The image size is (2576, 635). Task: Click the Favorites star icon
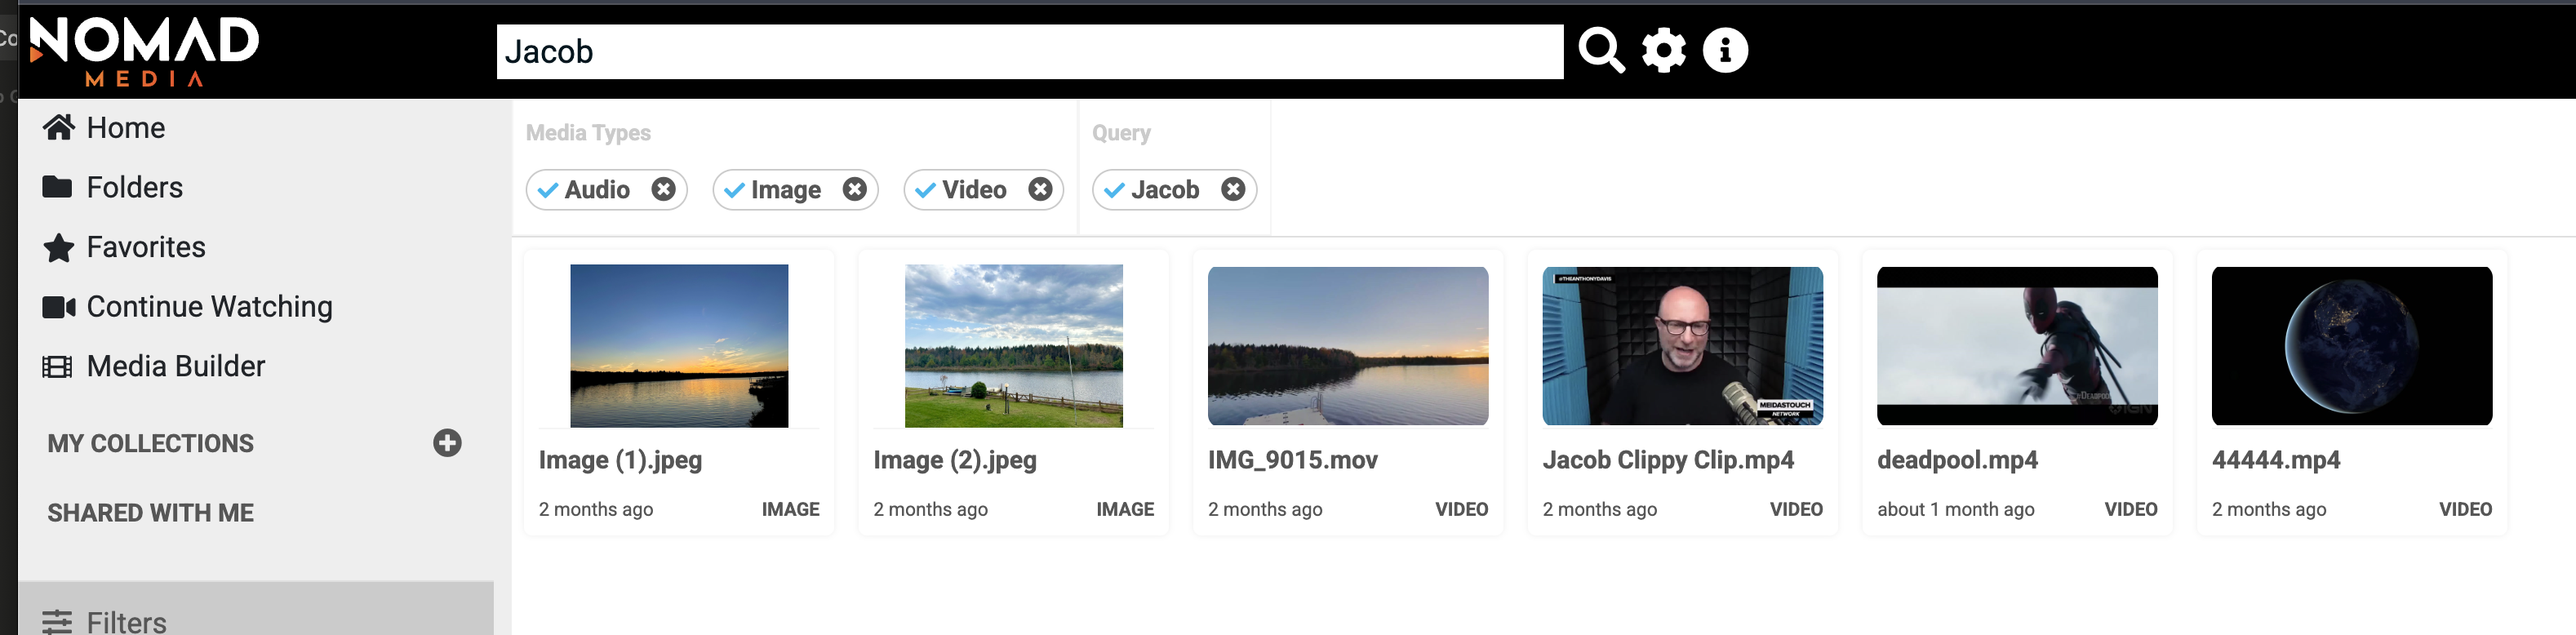coord(59,247)
